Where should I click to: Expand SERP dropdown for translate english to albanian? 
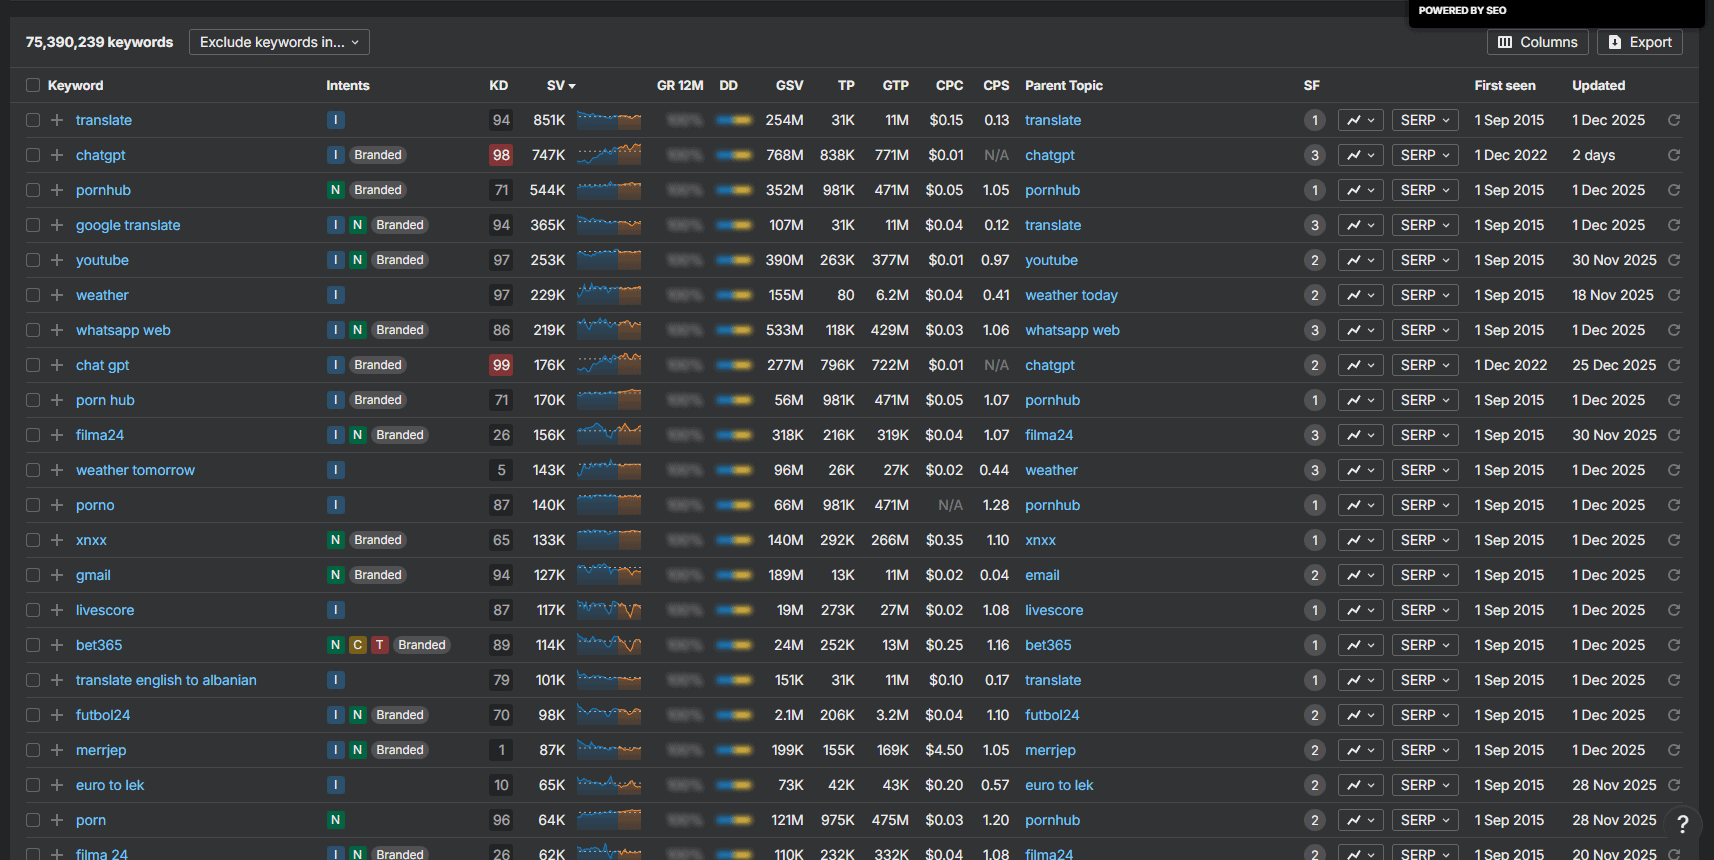click(x=1425, y=680)
